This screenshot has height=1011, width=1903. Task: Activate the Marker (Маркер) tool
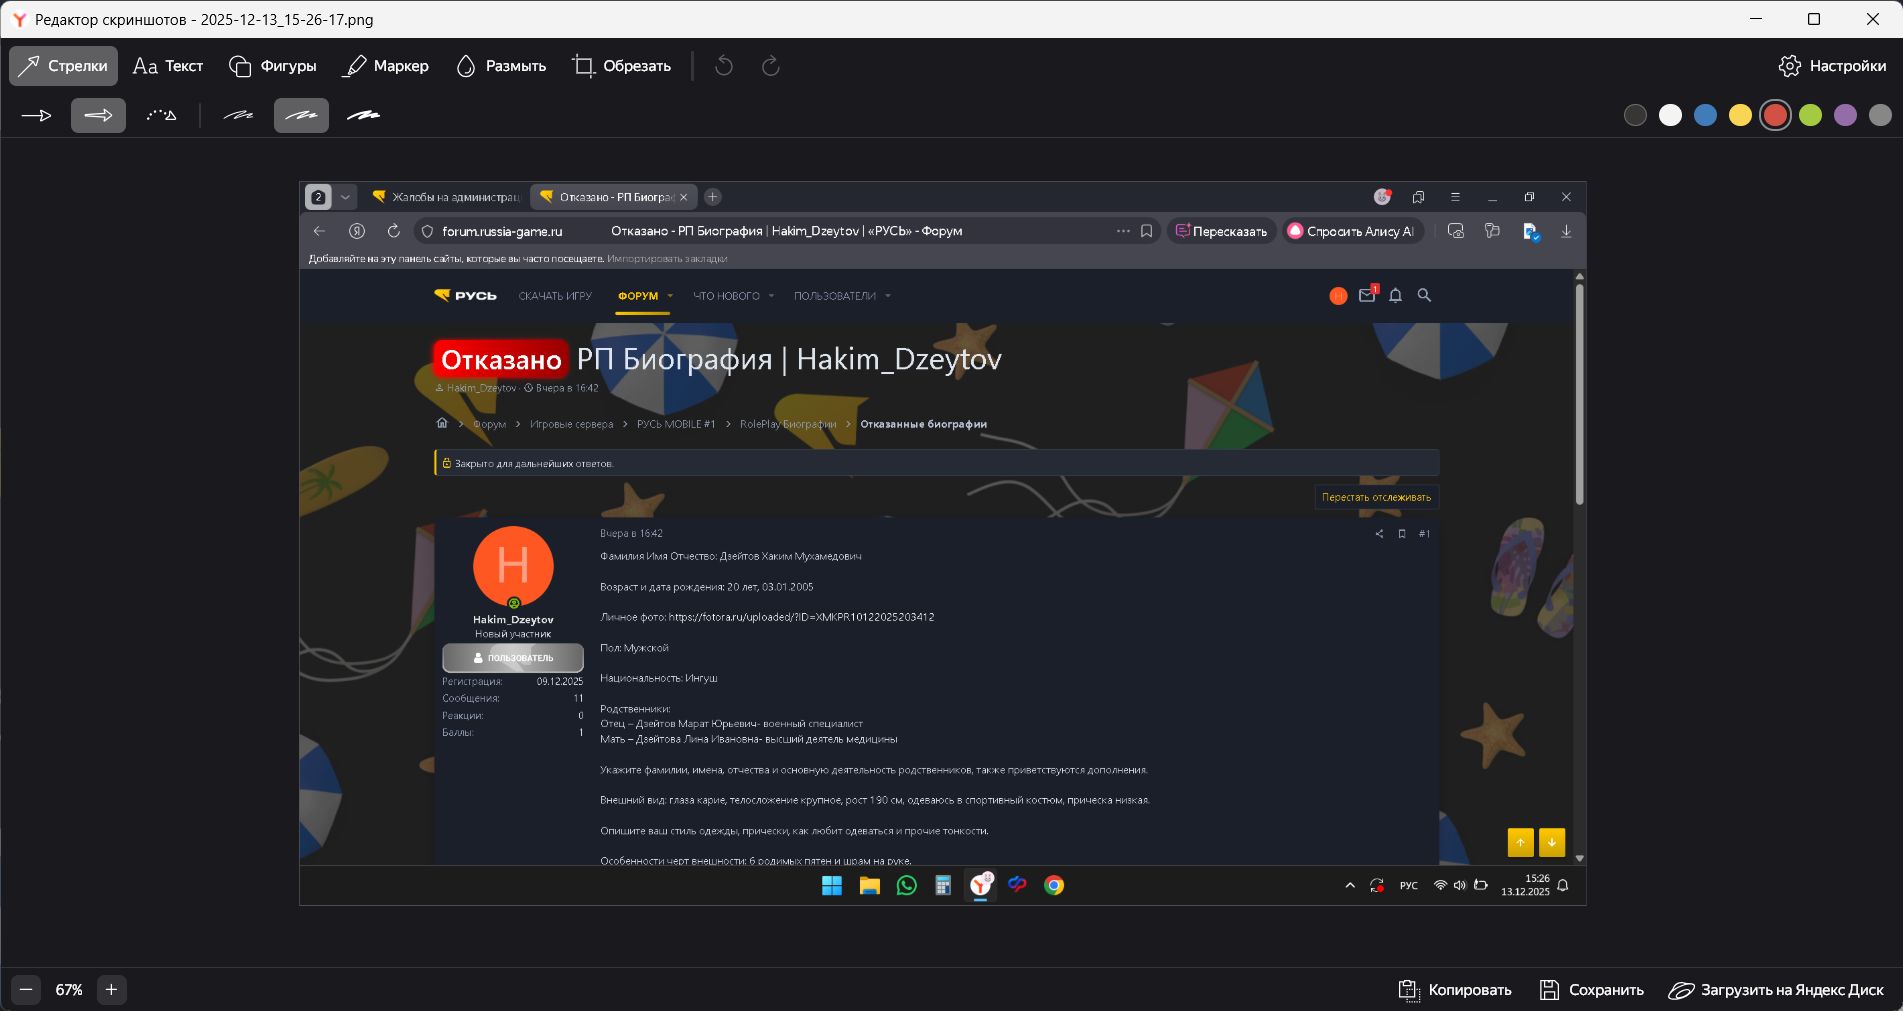(x=386, y=66)
